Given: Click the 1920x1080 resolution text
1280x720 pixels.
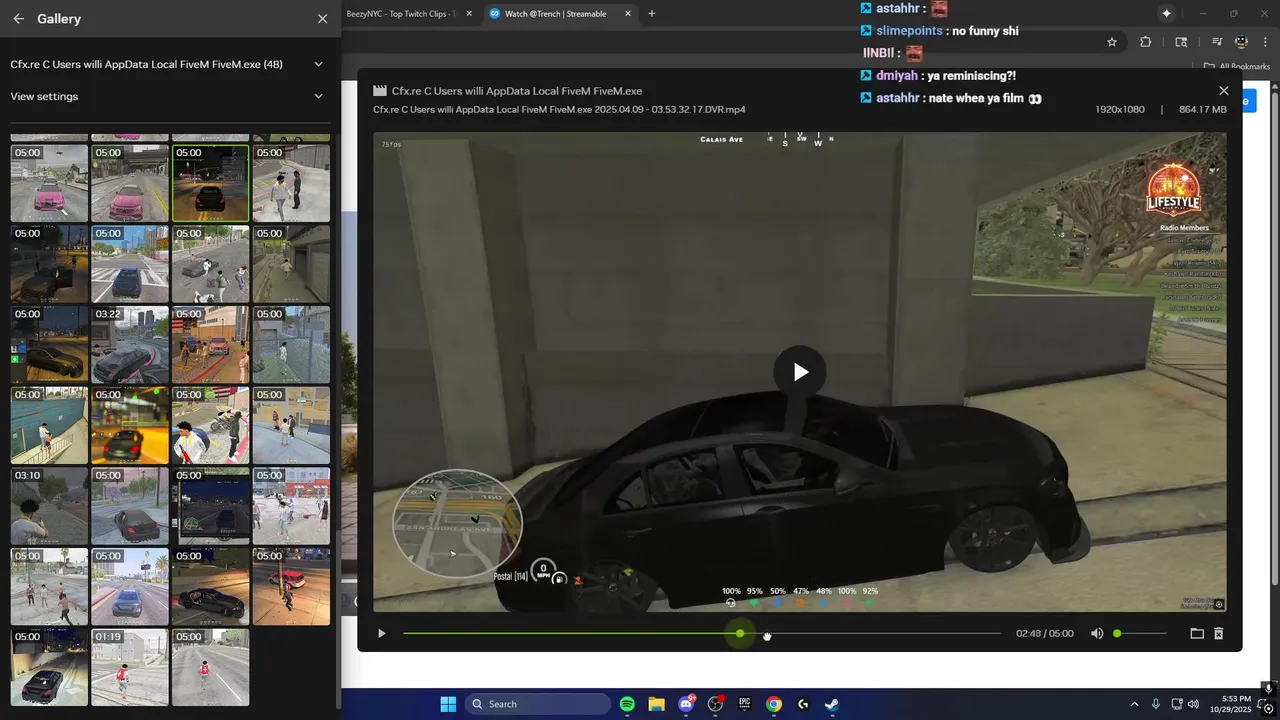Looking at the screenshot, I should point(1120,109).
